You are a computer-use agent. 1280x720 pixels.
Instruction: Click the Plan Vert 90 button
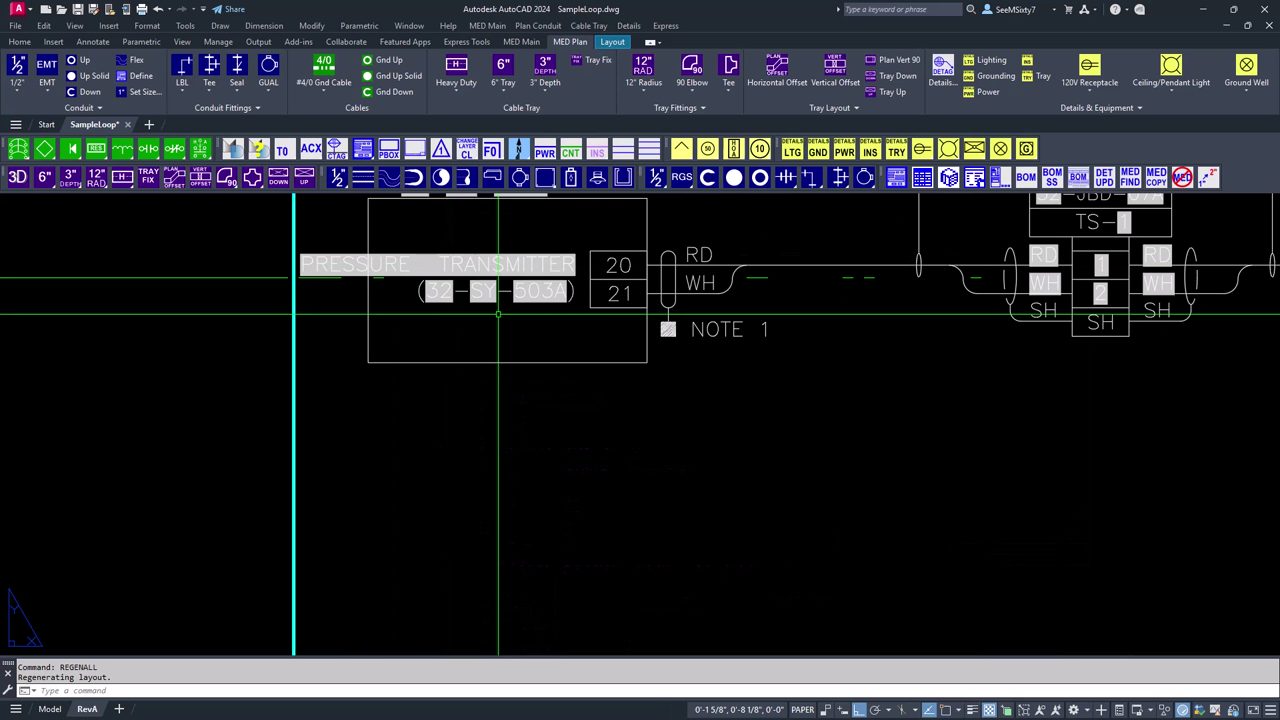click(x=892, y=60)
